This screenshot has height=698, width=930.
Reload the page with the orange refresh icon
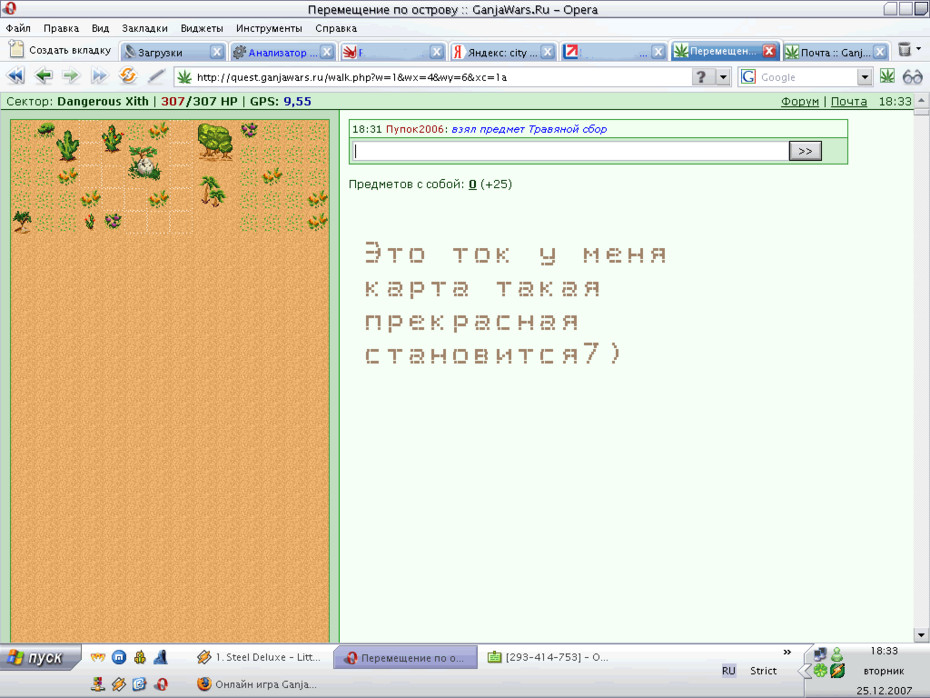(x=128, y=76)
